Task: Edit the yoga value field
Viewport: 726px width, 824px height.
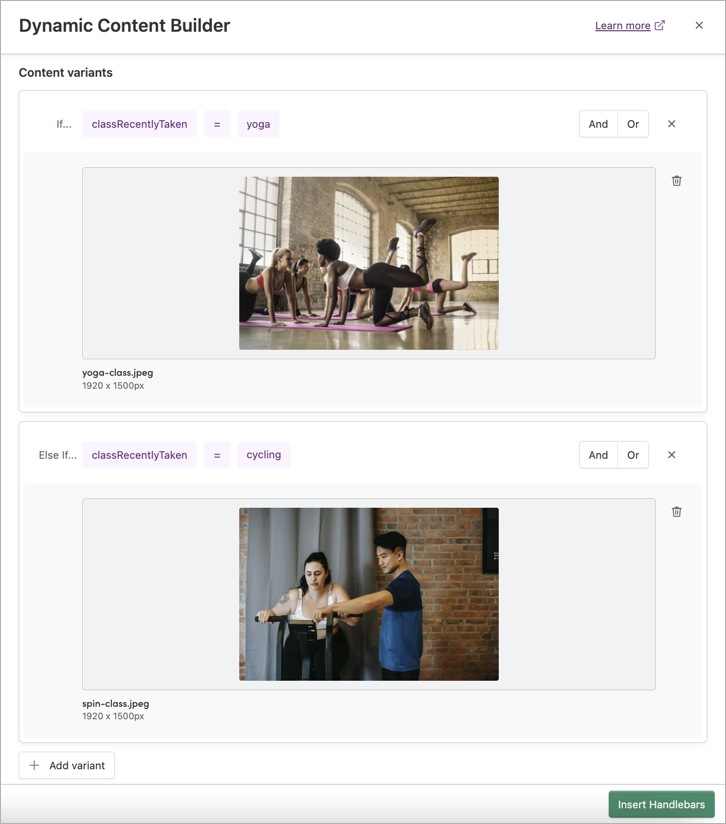Action: 258,124
